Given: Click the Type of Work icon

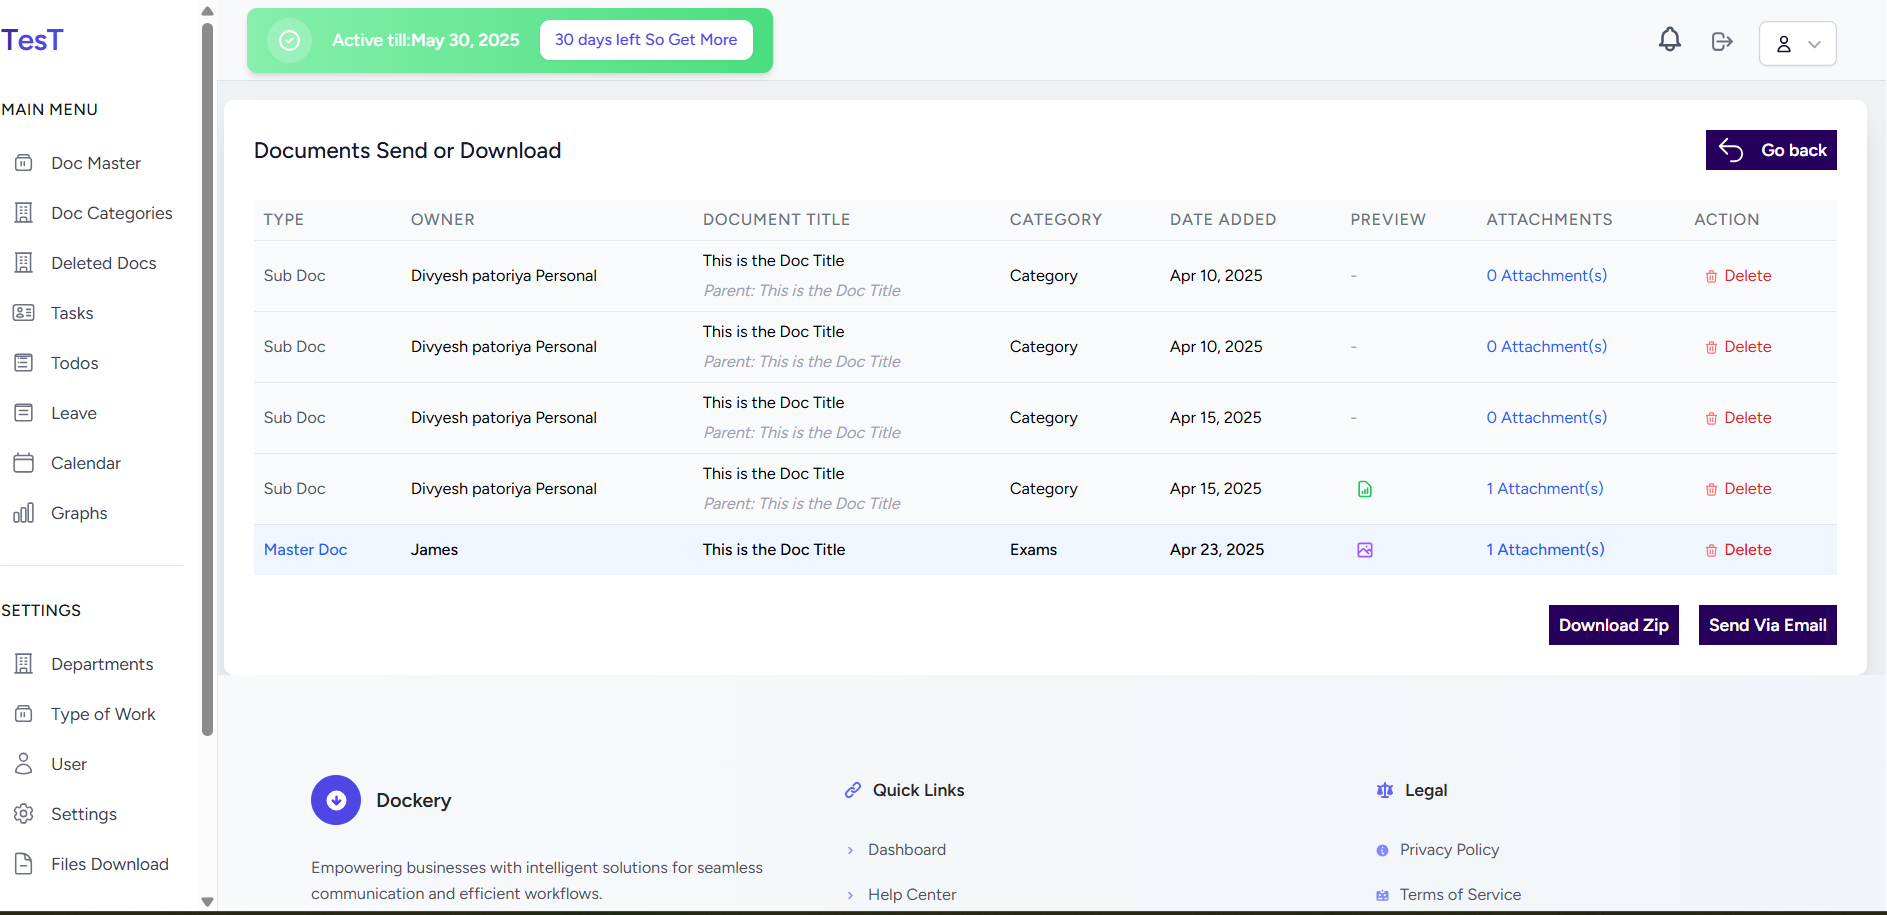Looking at the screenshot, I should [x=24, y=713].
